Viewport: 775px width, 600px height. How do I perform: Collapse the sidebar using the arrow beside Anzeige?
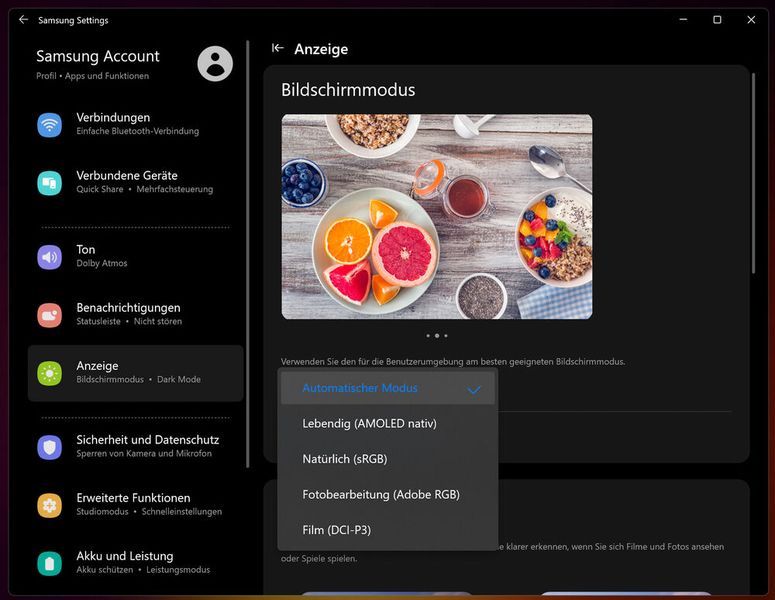[x=278, y=48]
